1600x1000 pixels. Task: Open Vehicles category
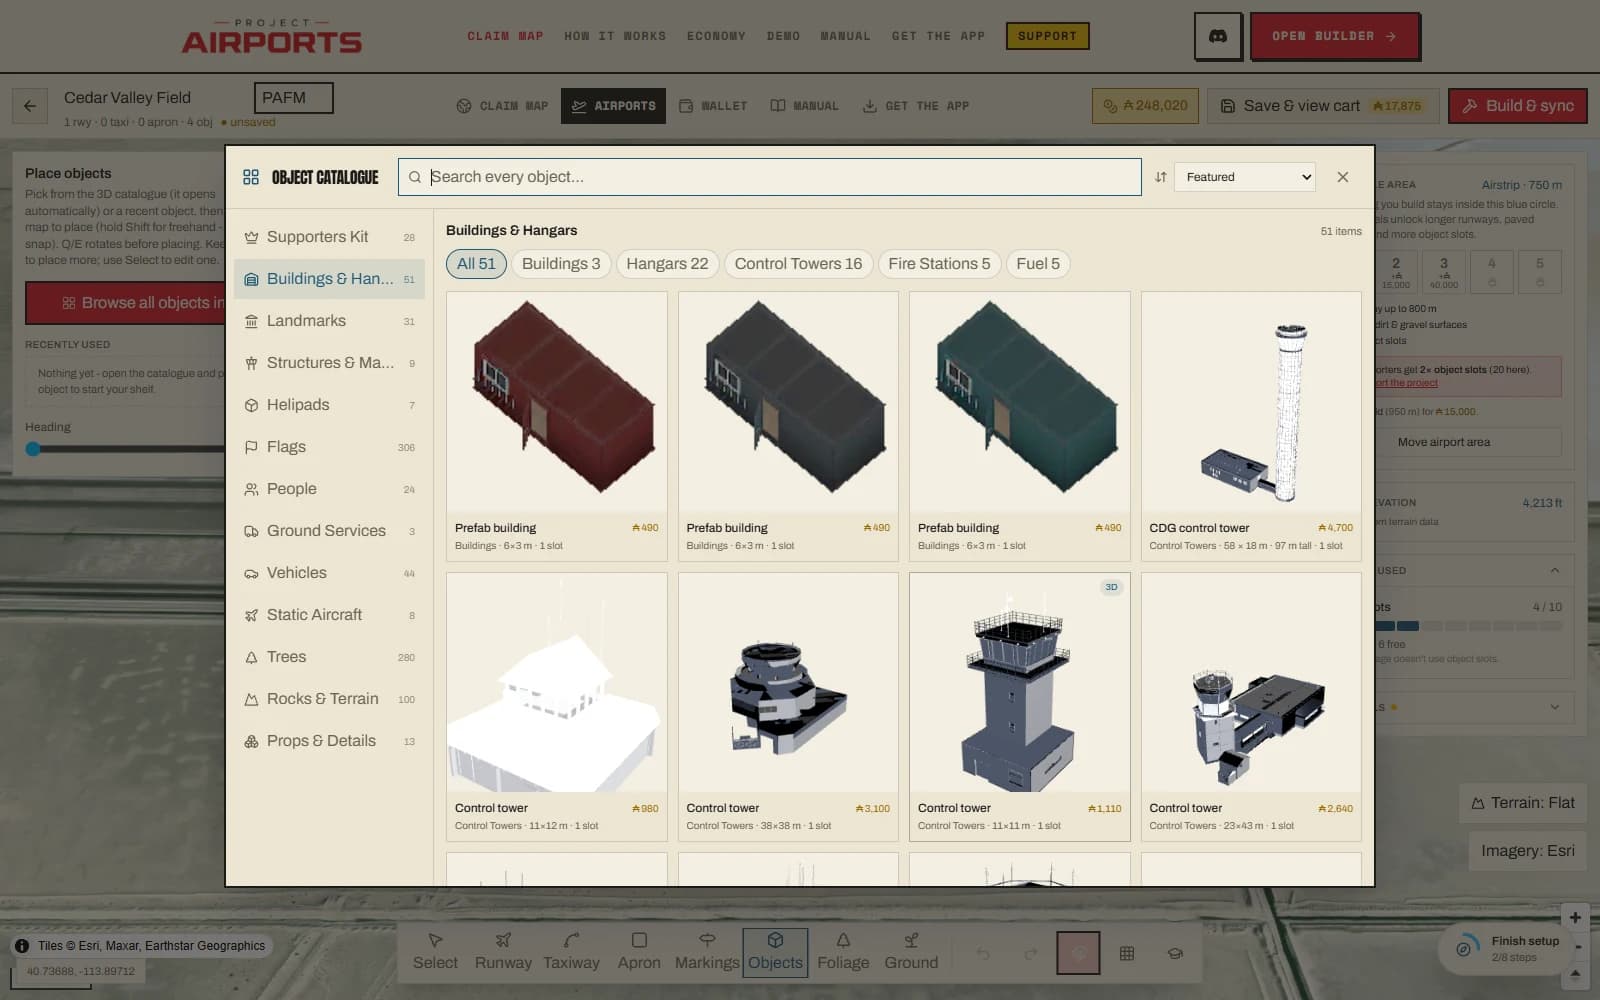click(x=329, y=573)
